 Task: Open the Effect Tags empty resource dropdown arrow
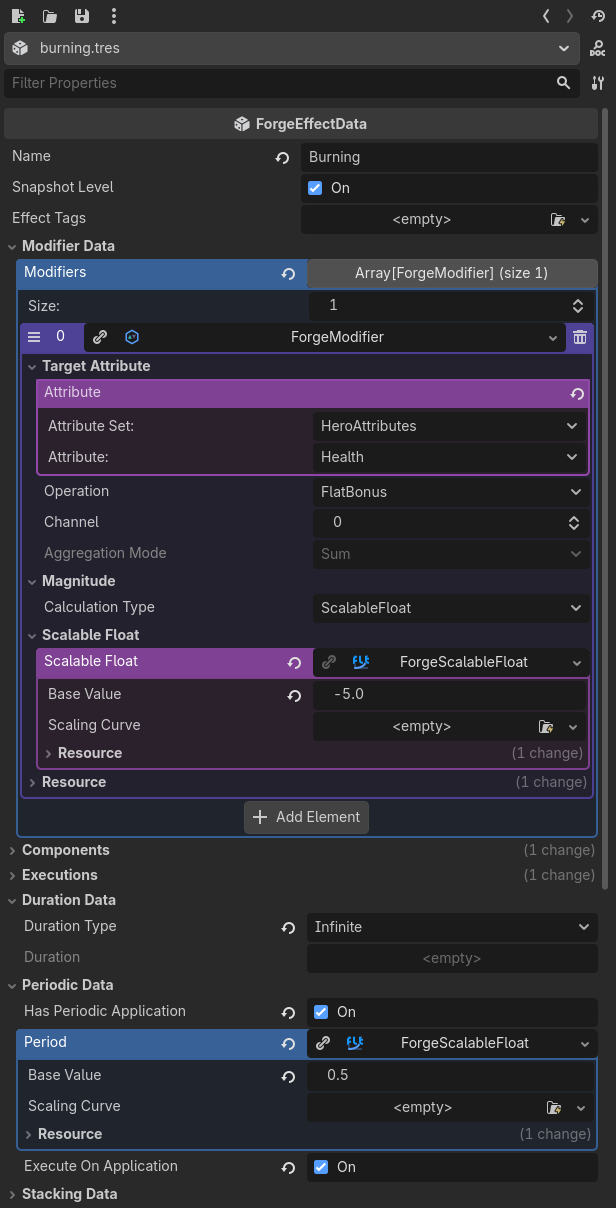coord(585,219)
